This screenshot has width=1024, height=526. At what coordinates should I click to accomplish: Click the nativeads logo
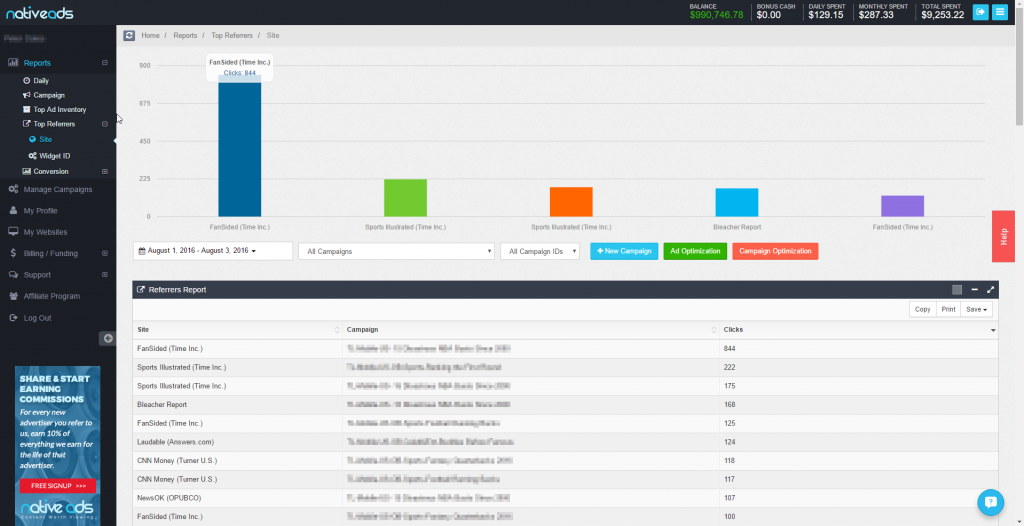(x=40, y=12)
